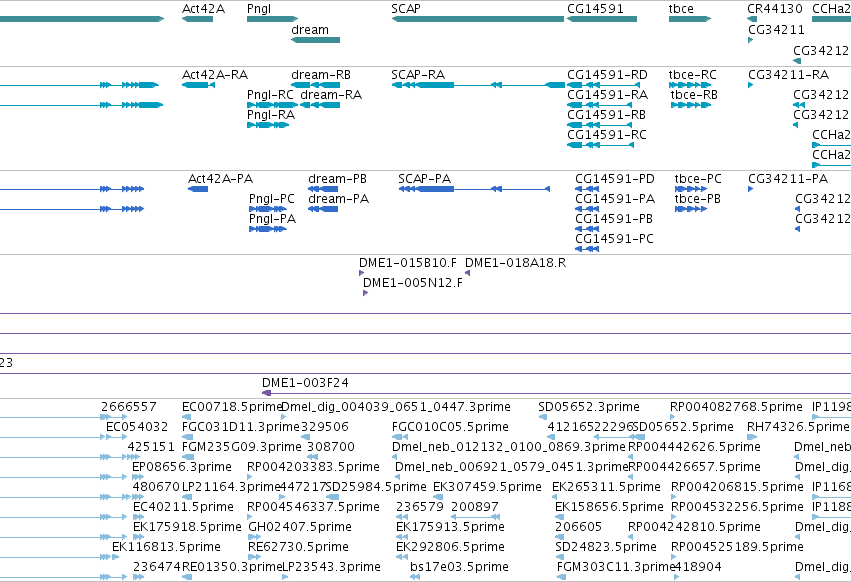
Task: Select EST label 2666557
Action: (x=129, y=407)
